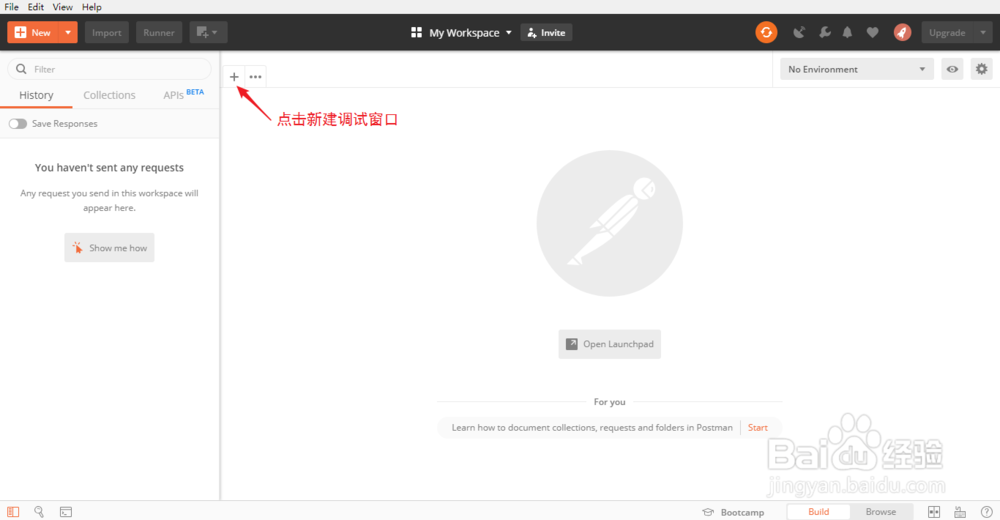Open the Help menu
The width and height of the screenshot is (1000, 520).
[91, 7]
